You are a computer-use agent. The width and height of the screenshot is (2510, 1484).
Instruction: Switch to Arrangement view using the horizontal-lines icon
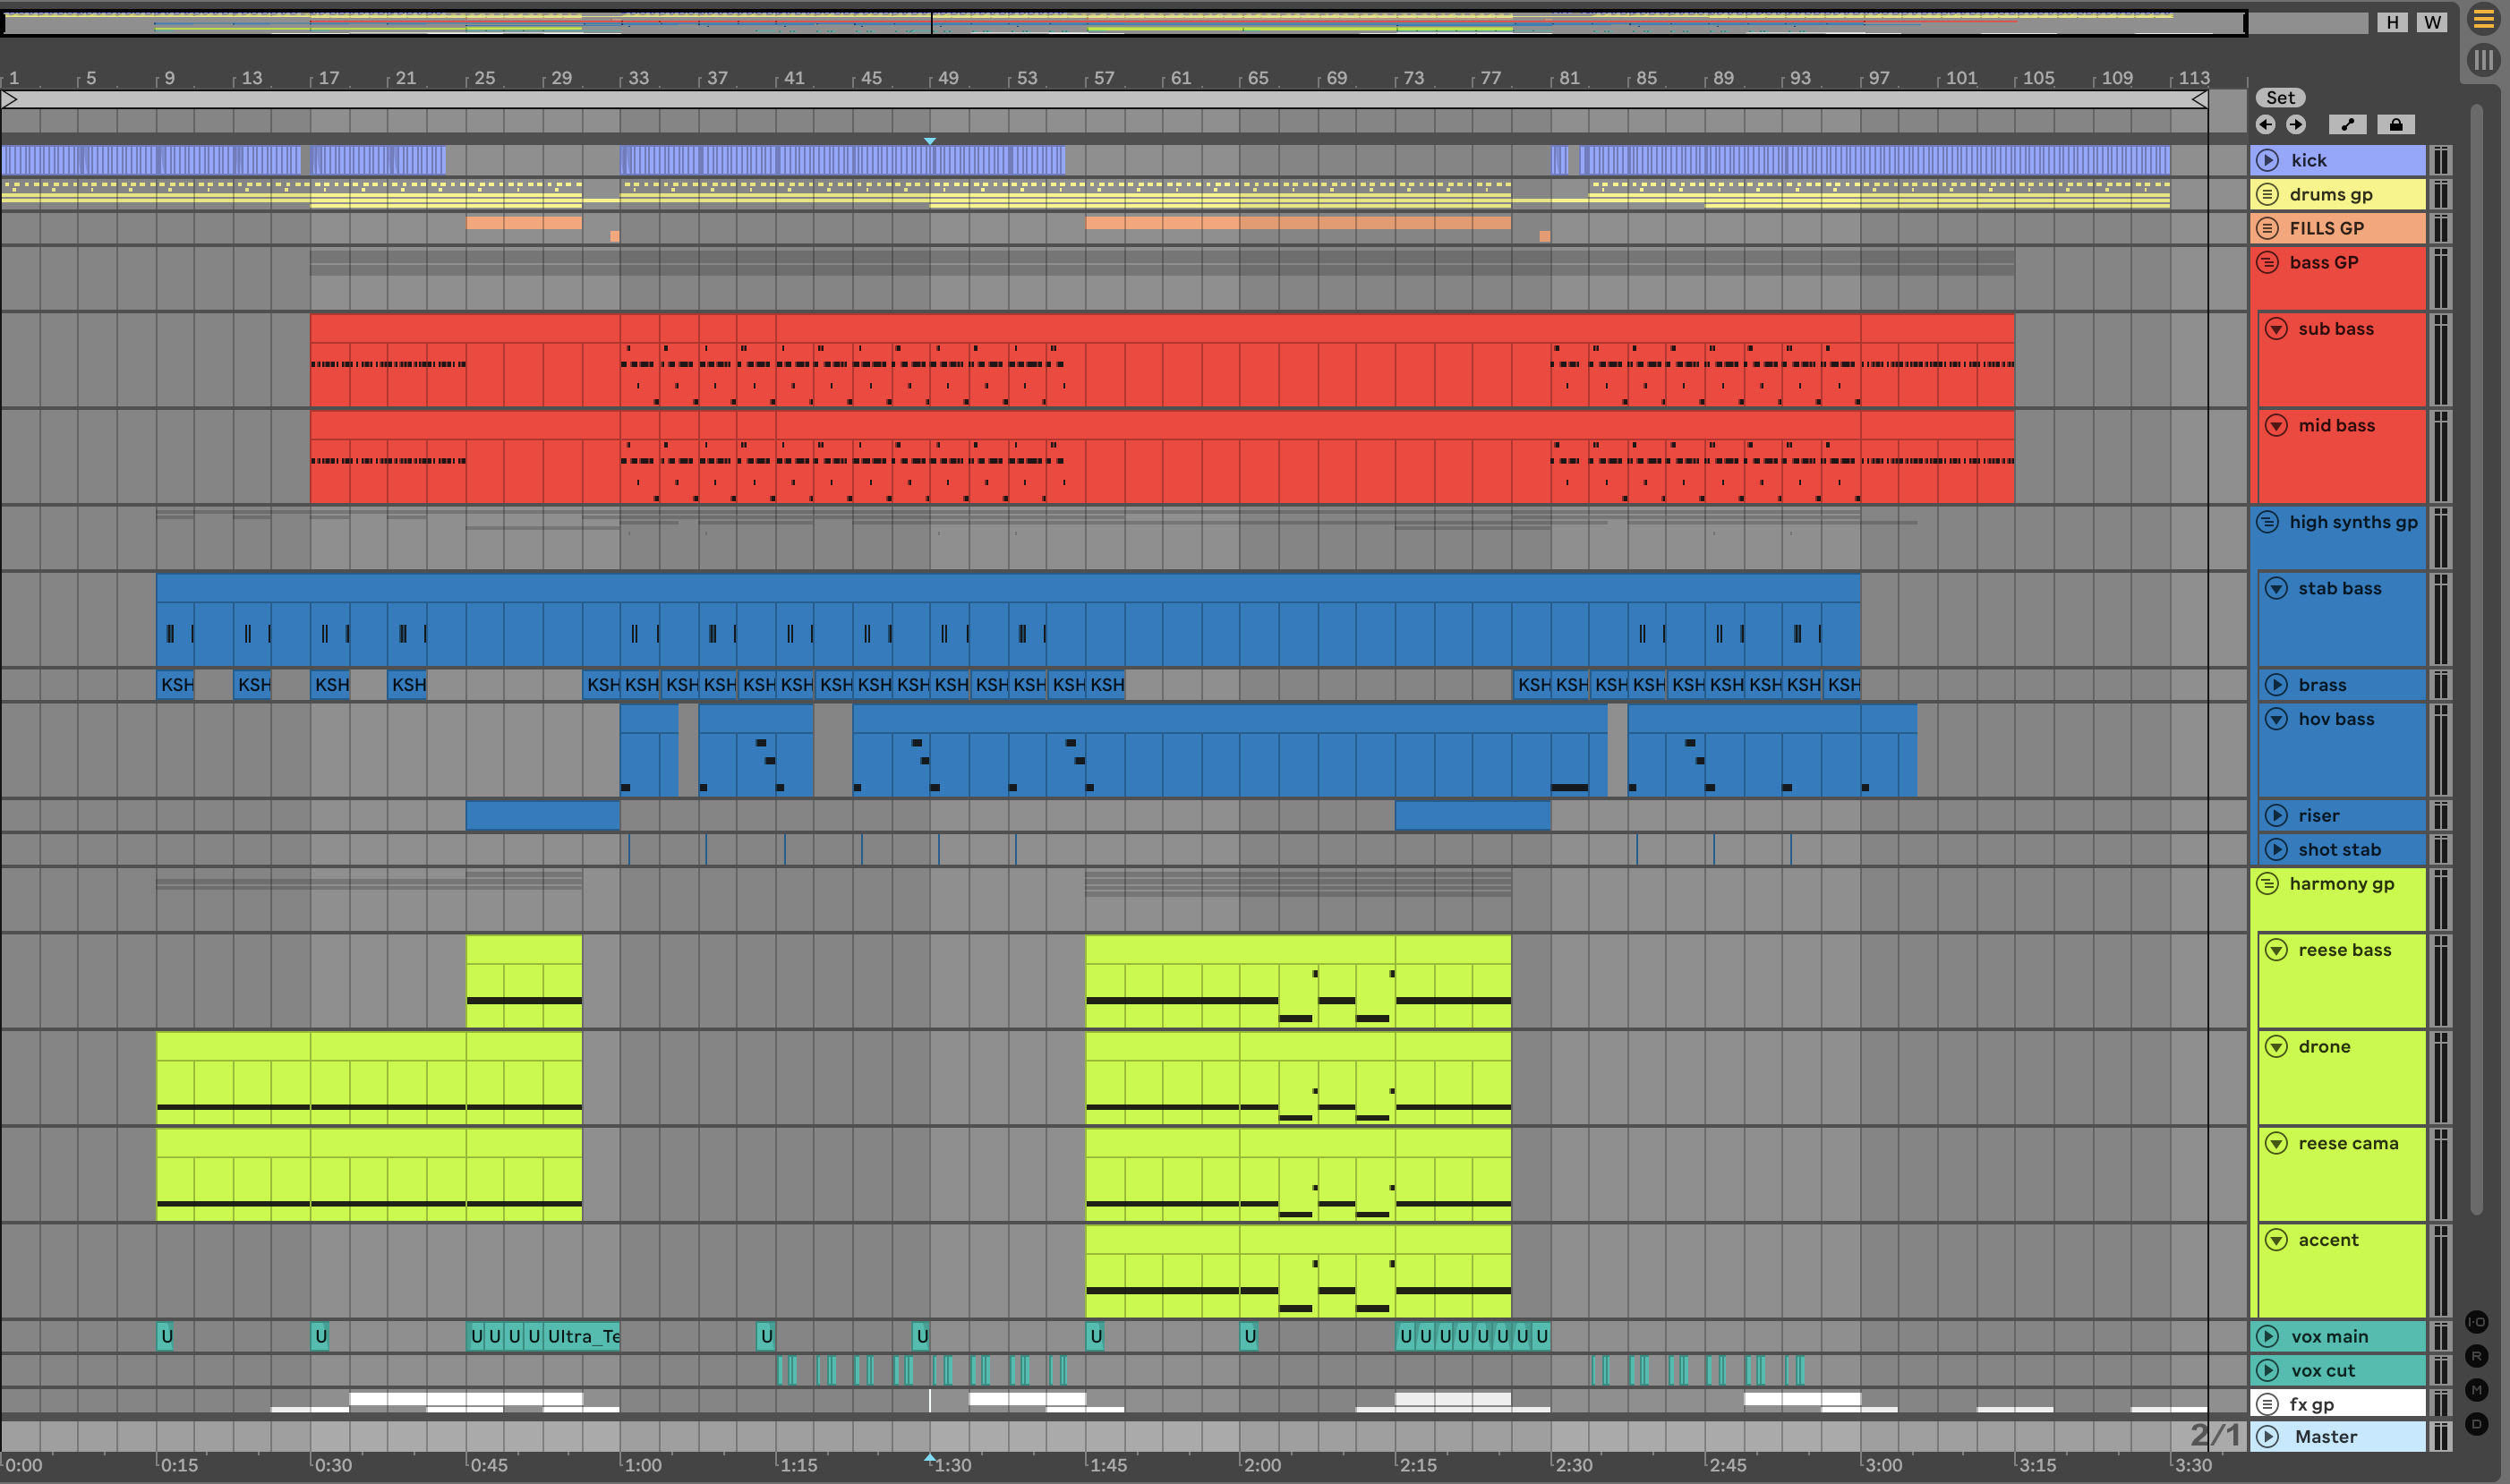point(2483,19)
